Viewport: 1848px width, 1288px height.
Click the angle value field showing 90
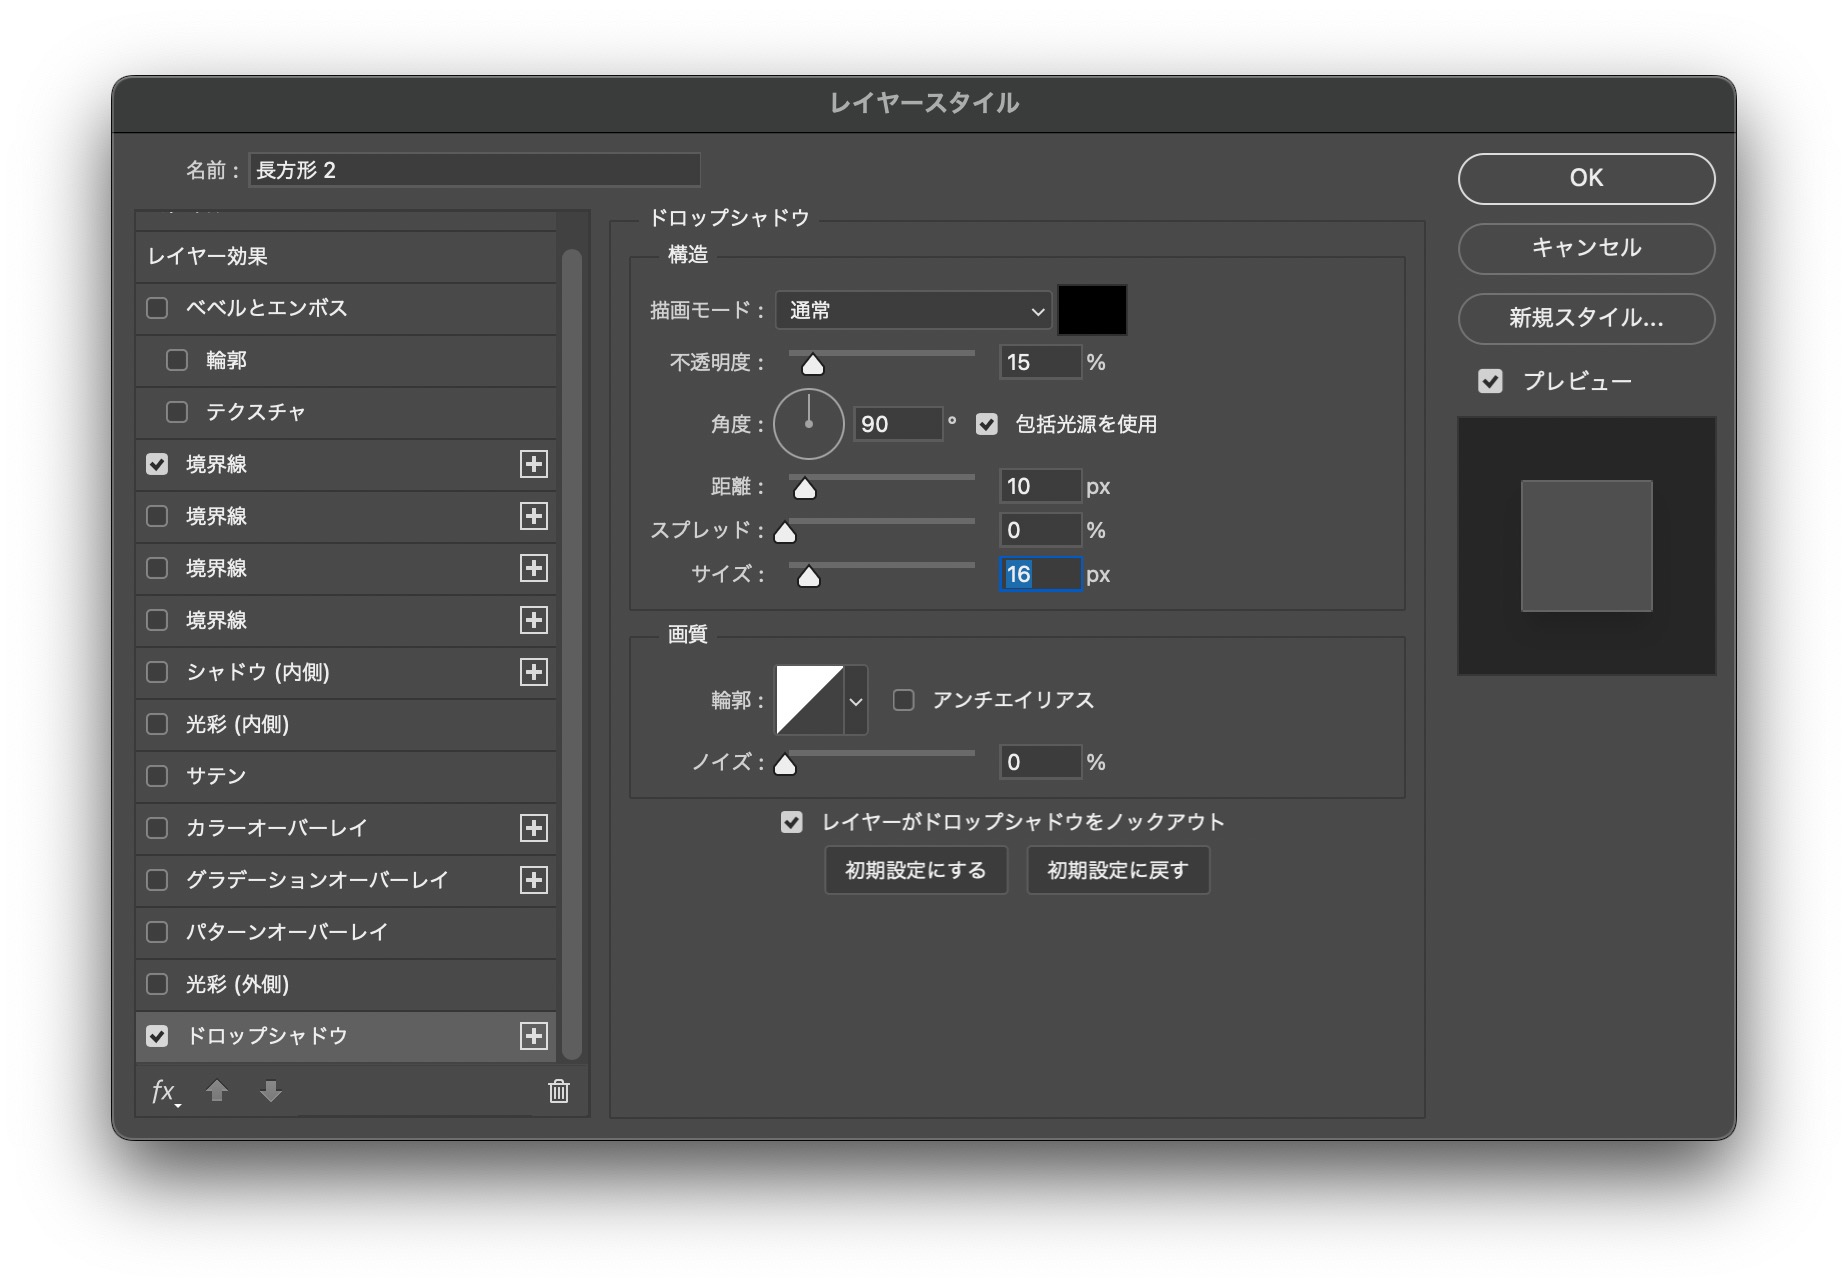click(898, 424)
